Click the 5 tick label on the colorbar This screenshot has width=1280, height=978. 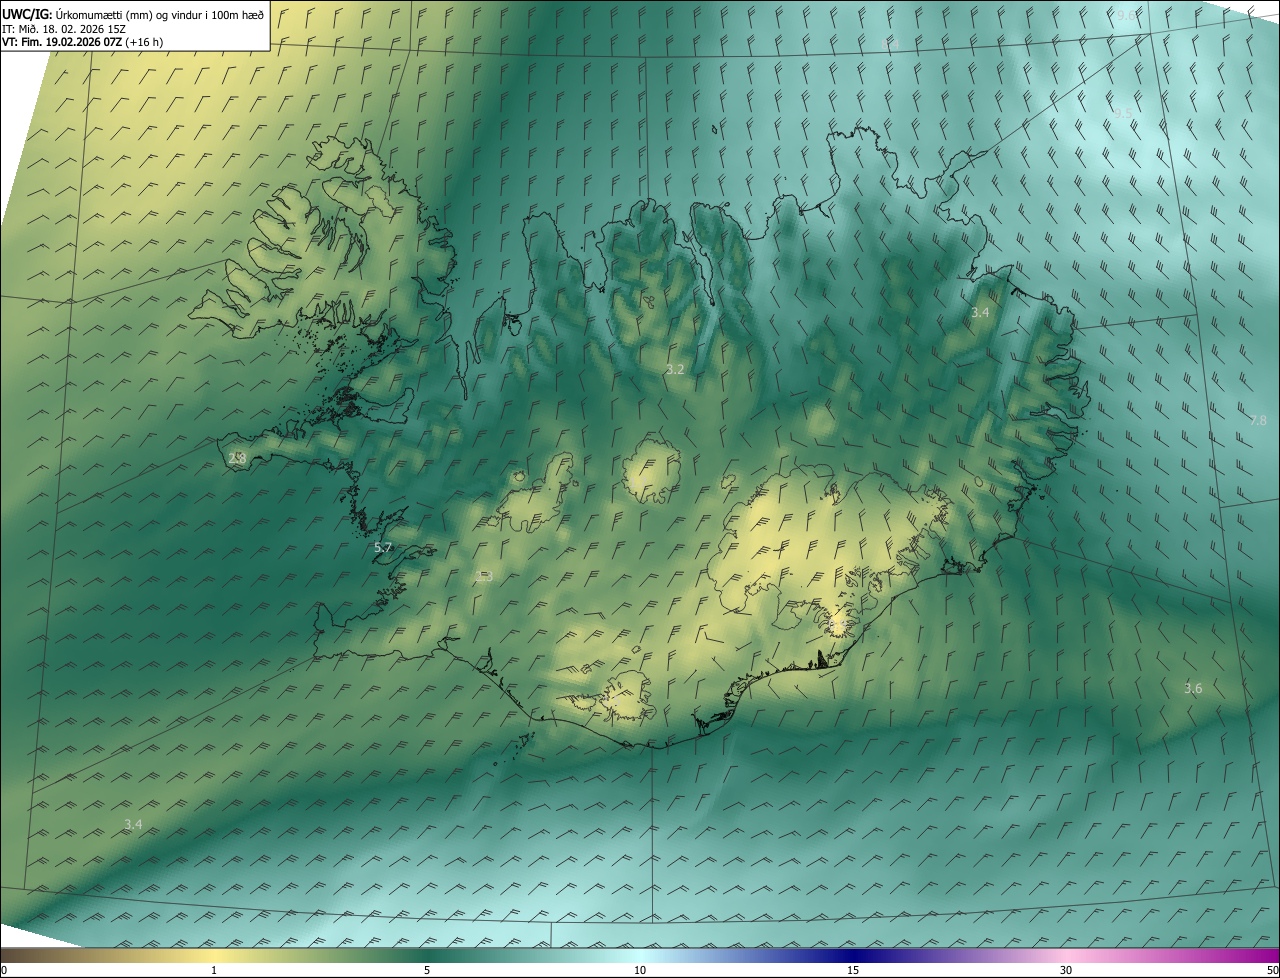pyautogui.click(x=427, y=970)
